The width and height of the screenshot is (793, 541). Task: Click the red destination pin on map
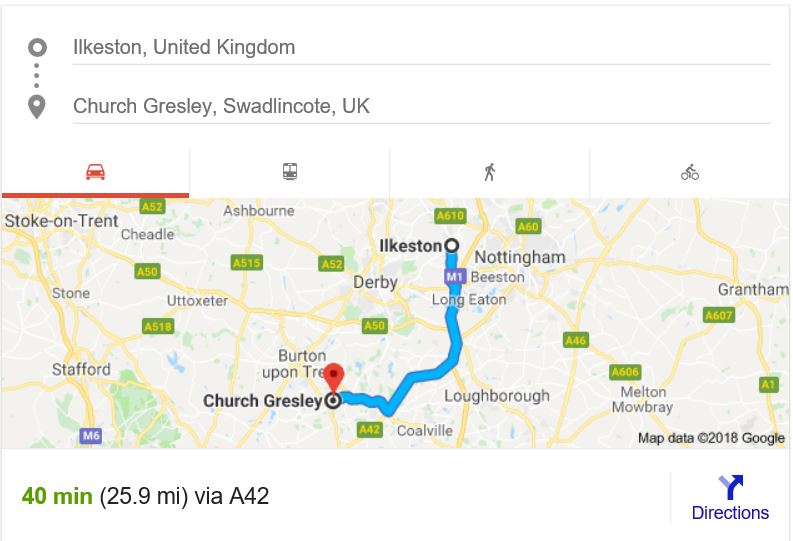[334, 377]
